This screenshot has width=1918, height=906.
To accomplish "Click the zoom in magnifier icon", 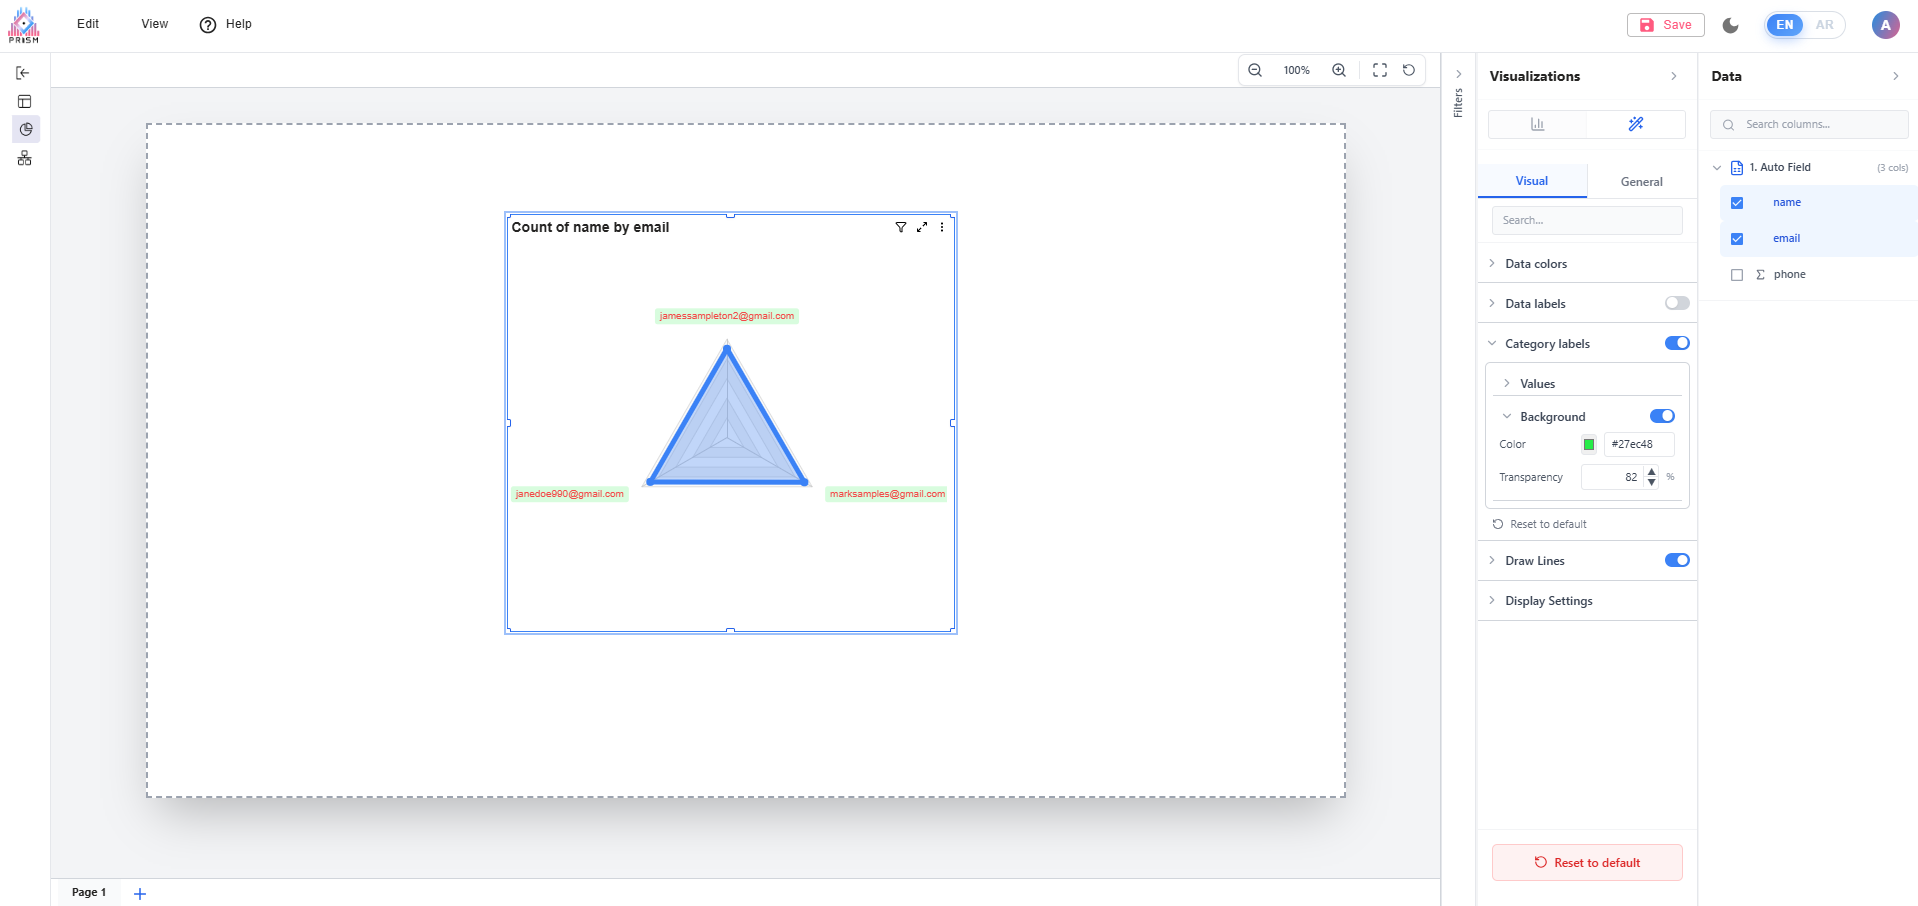I will tap(1339, 70).
